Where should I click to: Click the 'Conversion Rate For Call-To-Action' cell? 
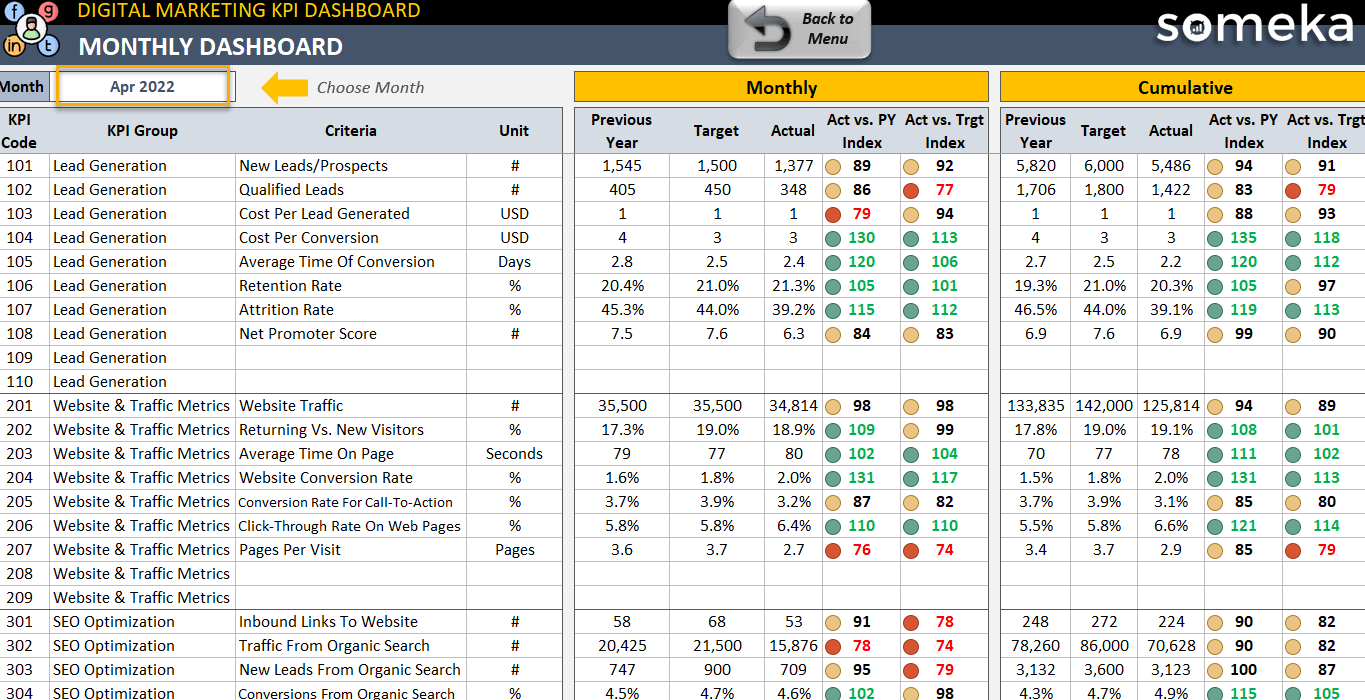click(x=351, y=502)
